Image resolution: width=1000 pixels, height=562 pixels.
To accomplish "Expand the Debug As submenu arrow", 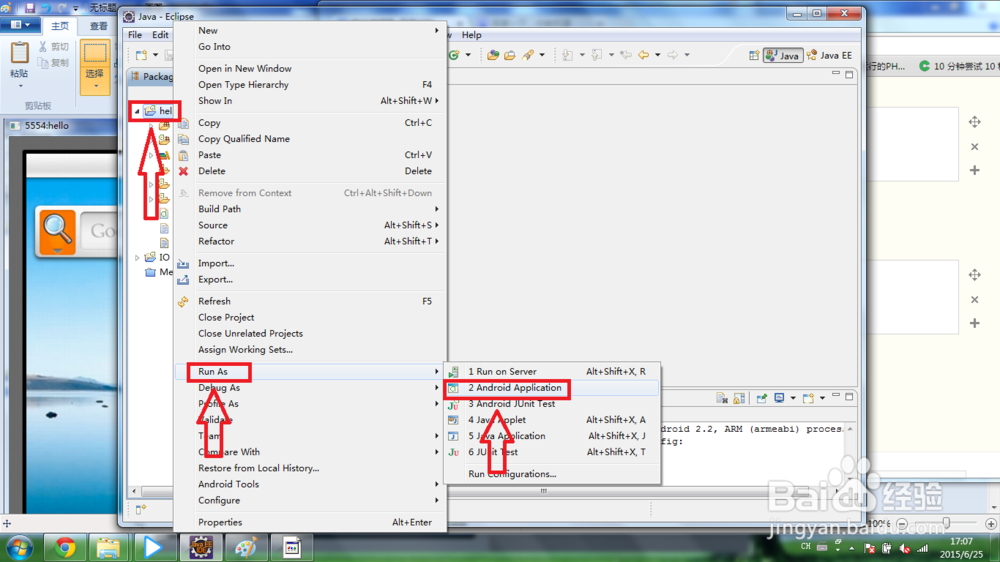I will click(437, 388).
